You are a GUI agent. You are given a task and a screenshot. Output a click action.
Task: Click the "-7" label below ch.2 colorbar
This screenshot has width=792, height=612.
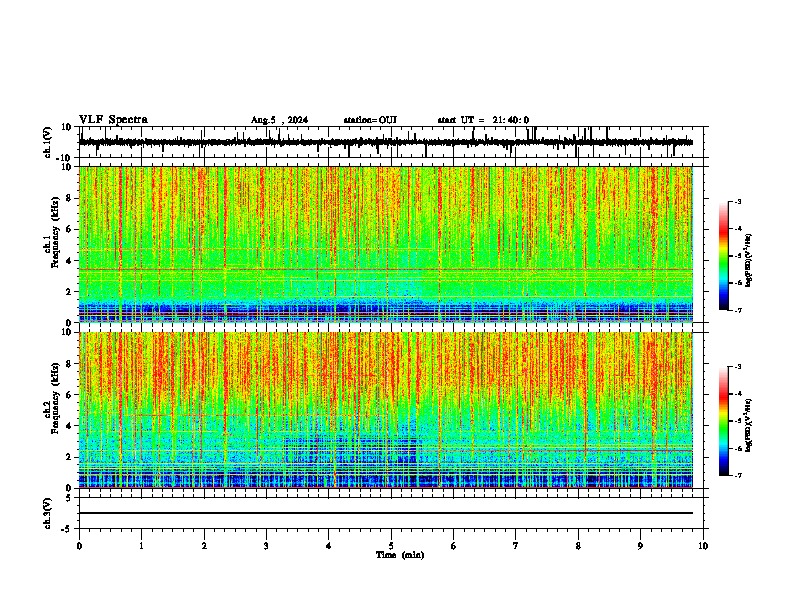click(x=737, y=475)
